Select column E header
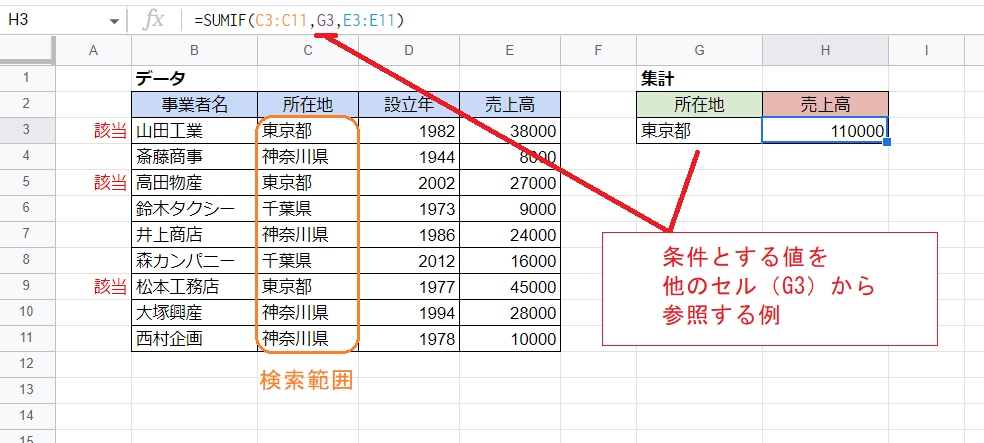The width and height of the screenshot is (984, 443). 510,51
